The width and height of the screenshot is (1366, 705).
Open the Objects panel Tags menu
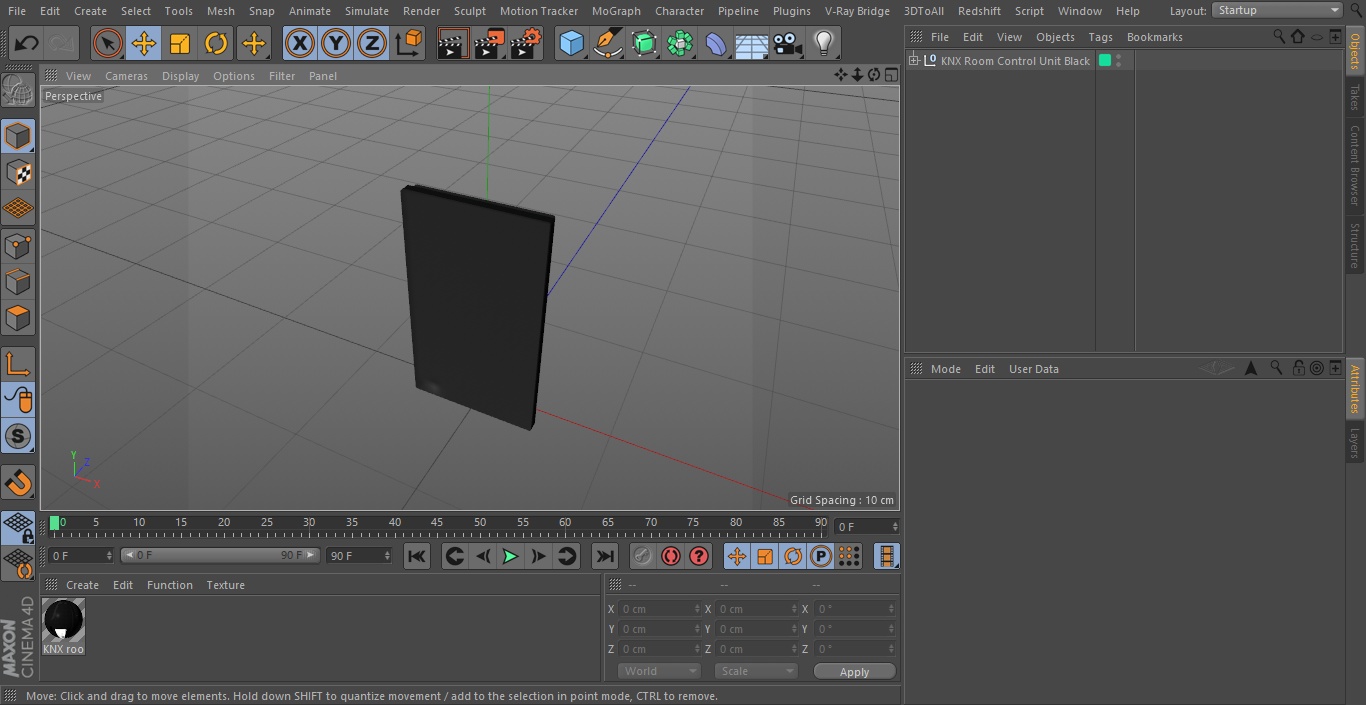pos(1100,37)
